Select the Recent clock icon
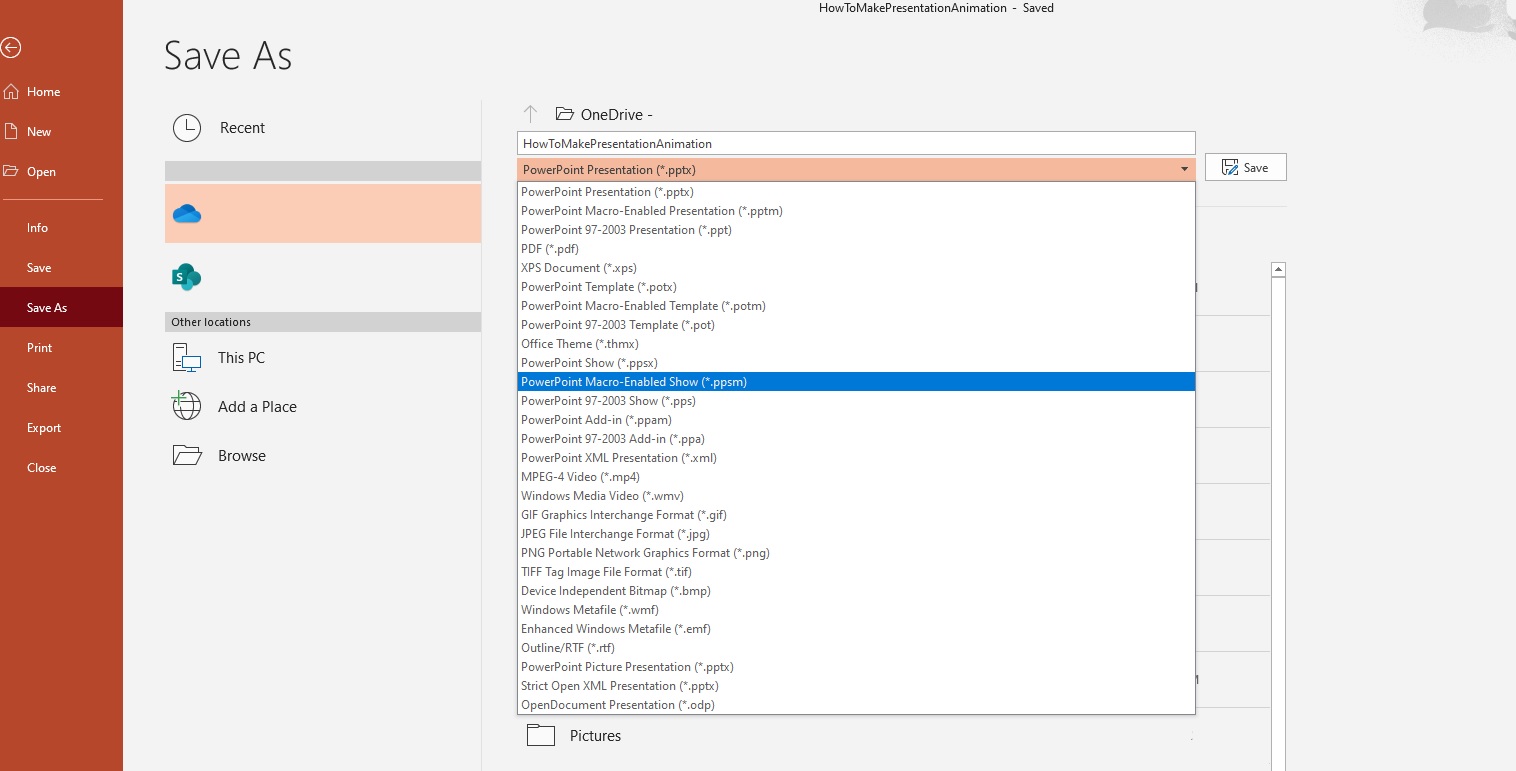This screenshot has width=1516, height=771. tap(187, 128)
